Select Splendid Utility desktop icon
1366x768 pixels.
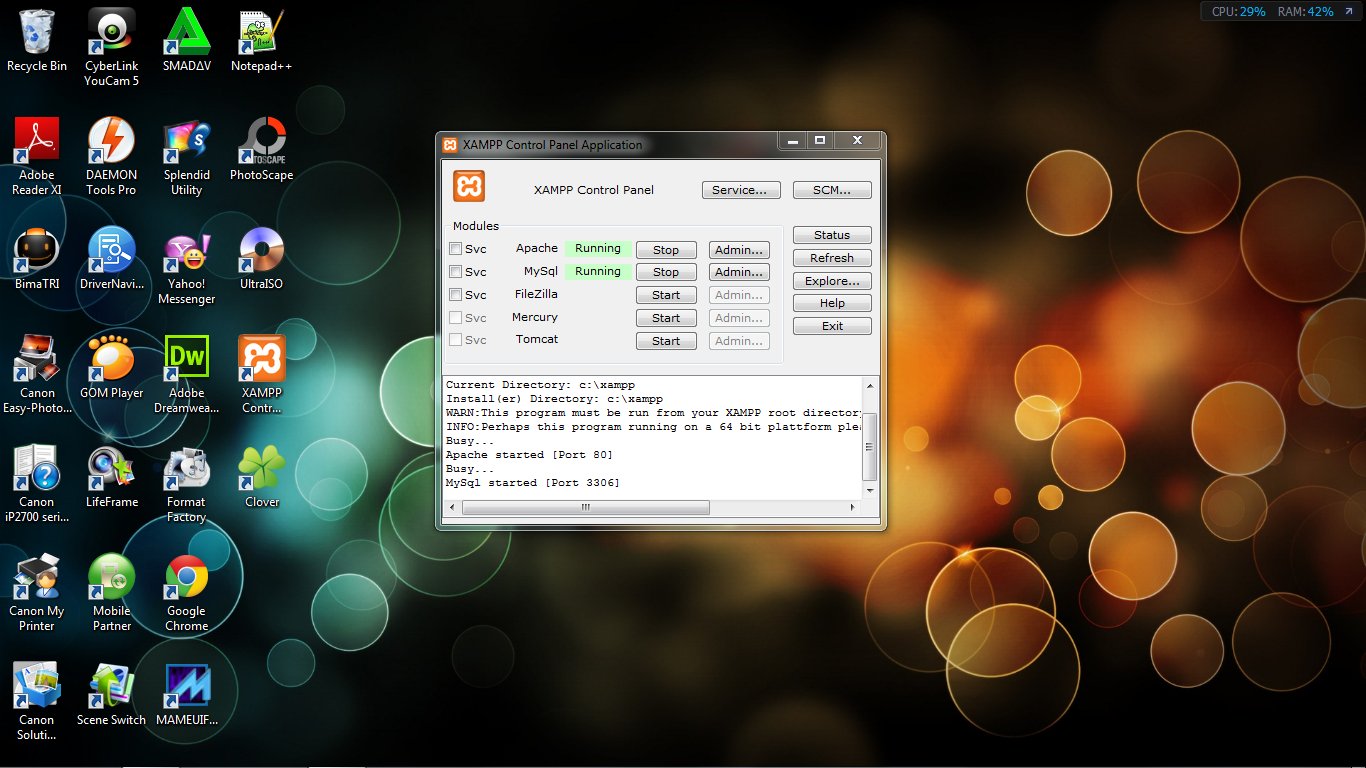pos(187,156)
